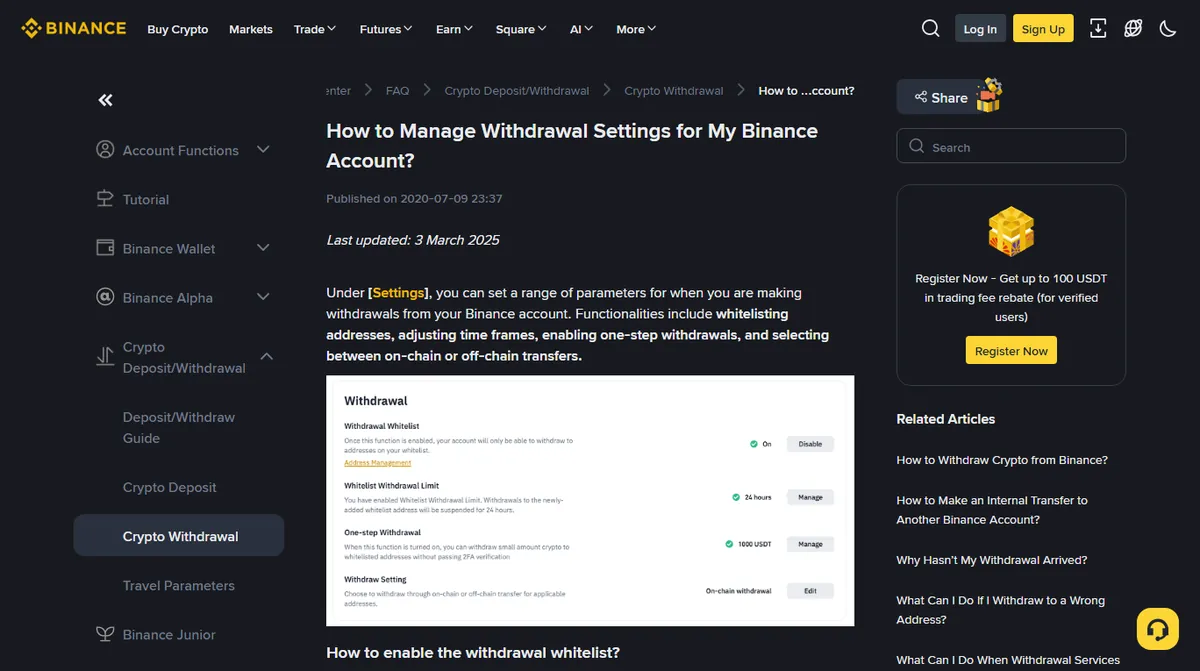Click the share icon in Share button
Image resolution: width=1200 pixels, height=671 pixels.
click(920, 98)
